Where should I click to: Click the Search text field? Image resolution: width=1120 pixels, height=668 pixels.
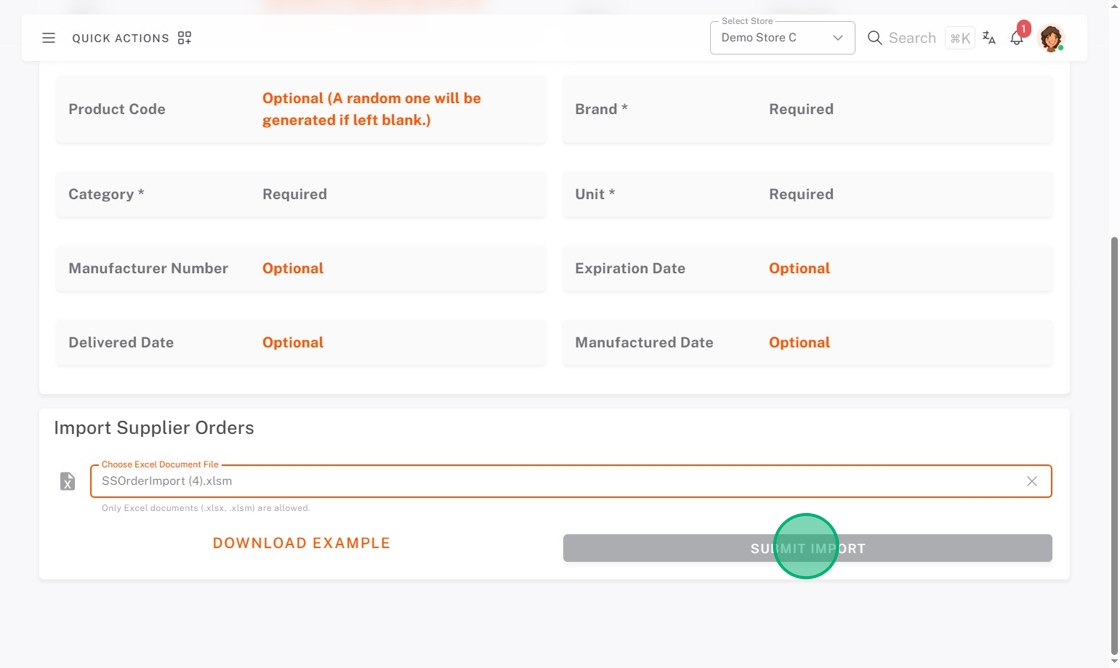coord(912,38)
